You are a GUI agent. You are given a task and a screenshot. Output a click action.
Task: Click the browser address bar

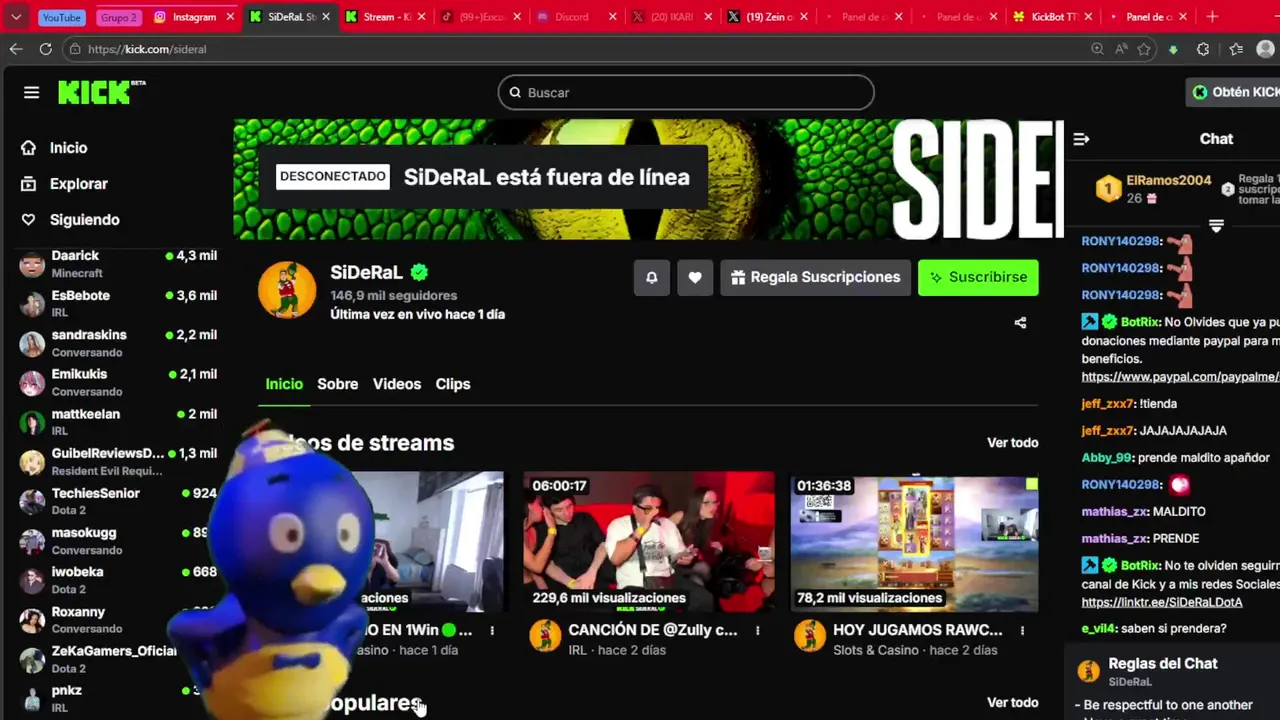click(x=578, y=49)
